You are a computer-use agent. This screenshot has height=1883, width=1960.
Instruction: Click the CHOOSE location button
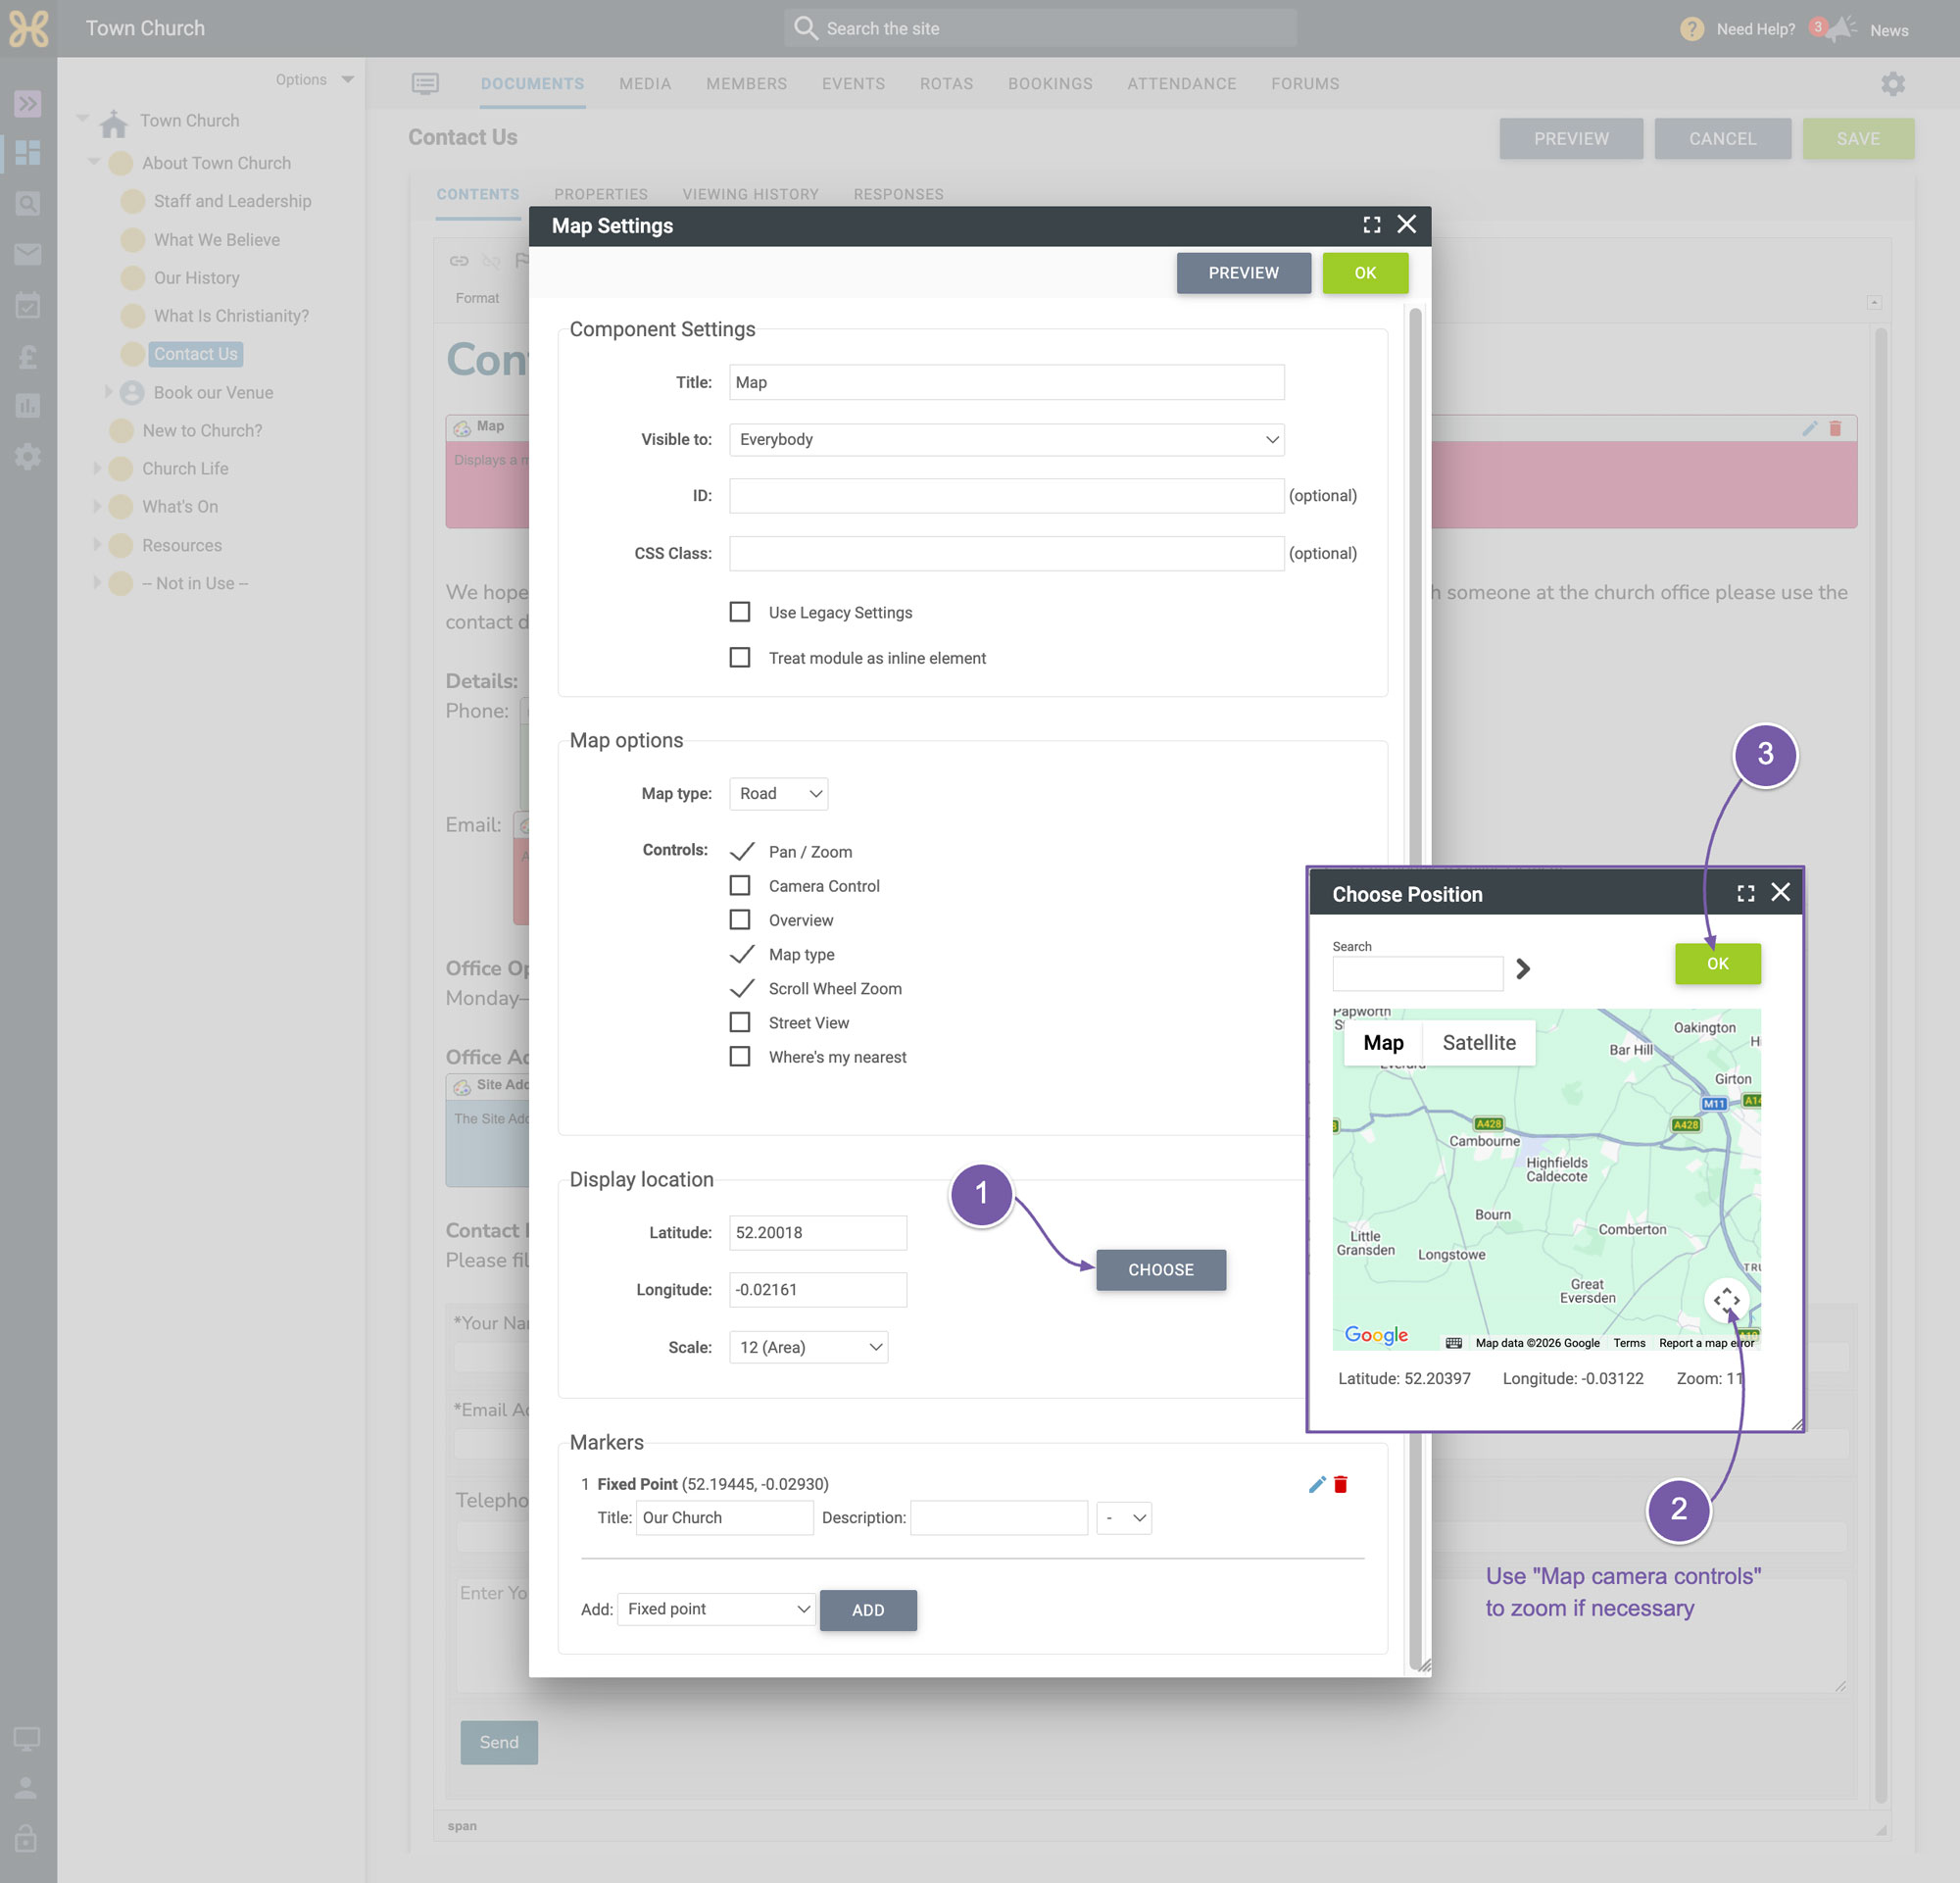pyautogui.click(x=1161, y=1270)
